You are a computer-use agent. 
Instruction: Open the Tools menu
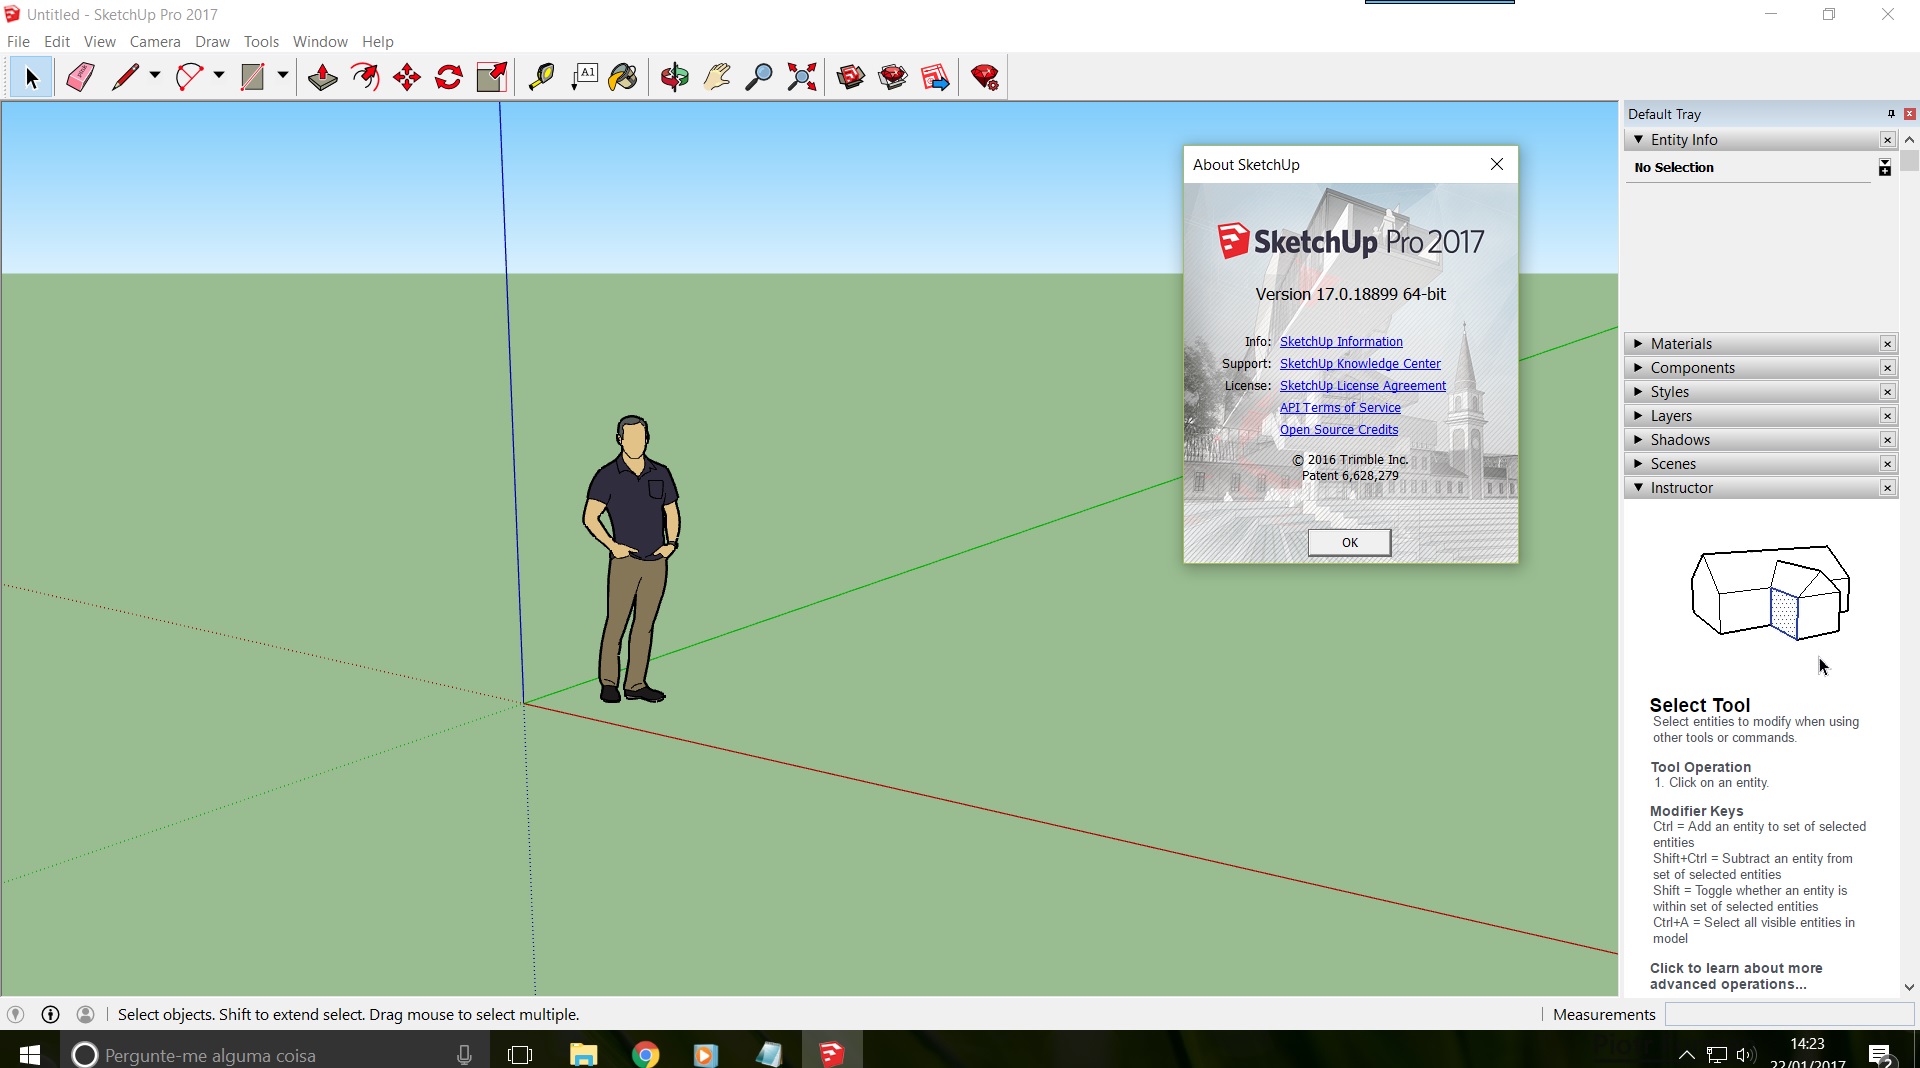click(261, 41)
